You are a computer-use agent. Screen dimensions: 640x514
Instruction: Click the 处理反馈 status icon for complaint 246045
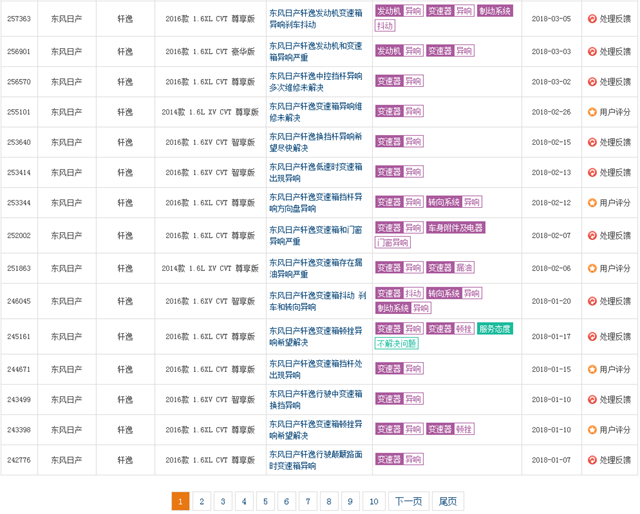[592, 301]
